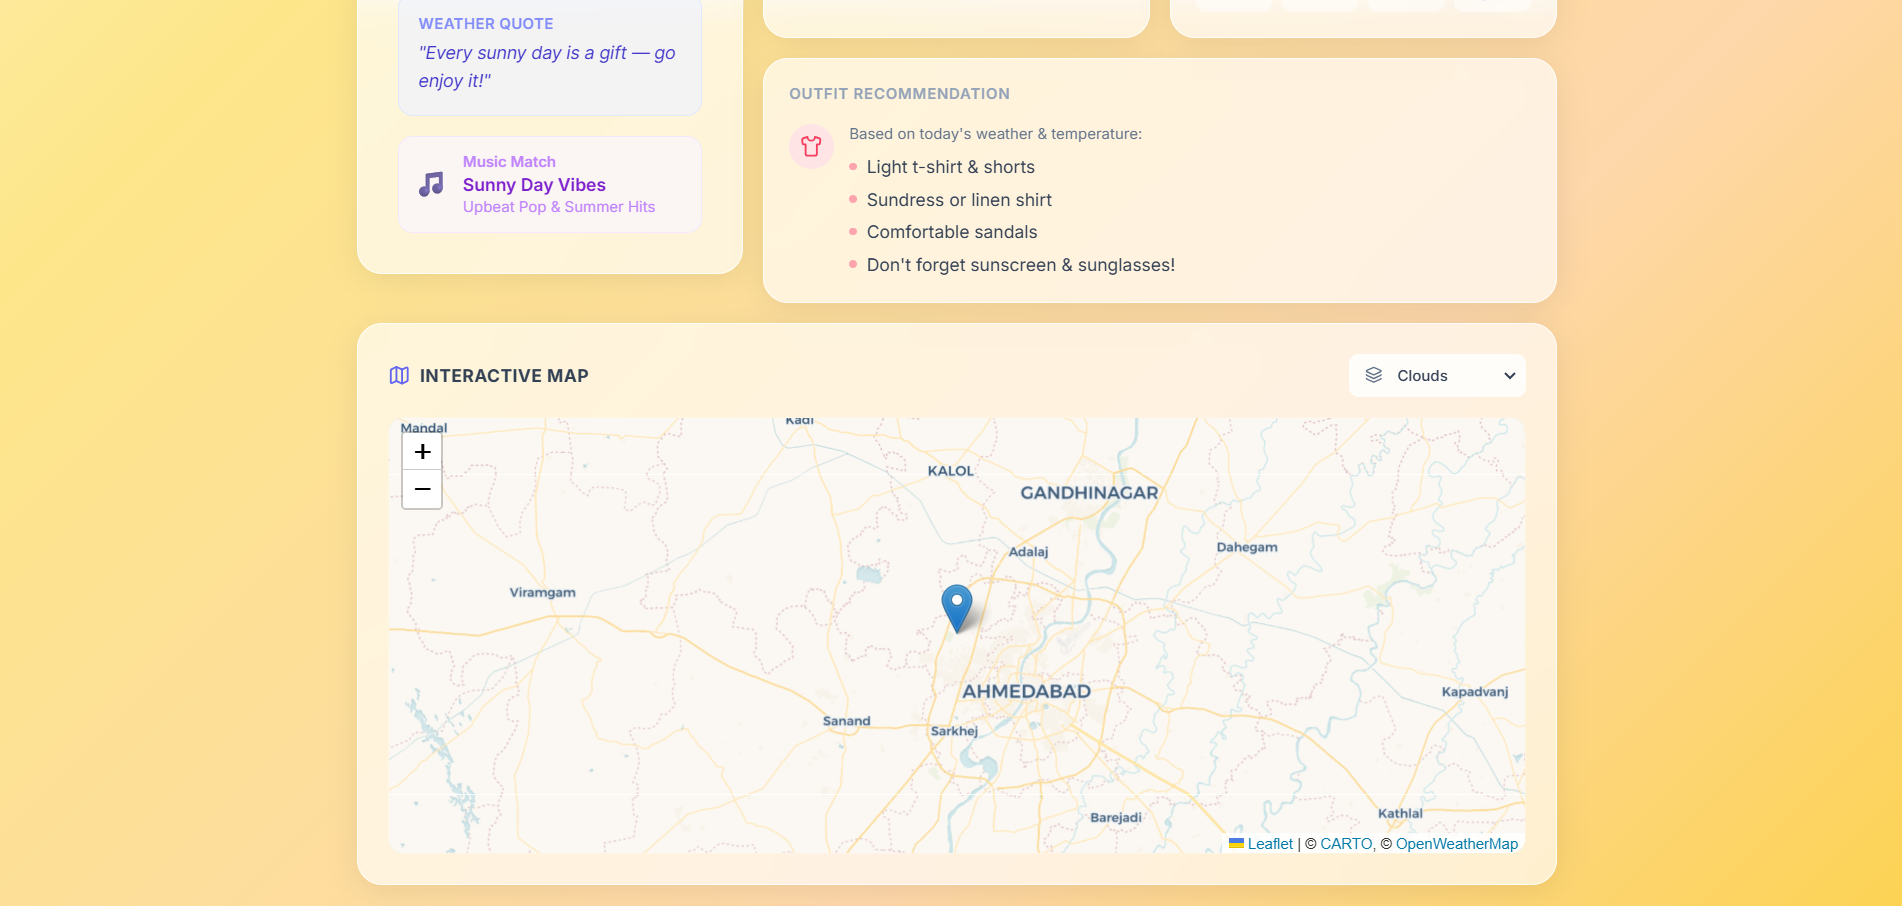Click the Barejadi label on map
Screen dimensions: 1902x906
(x=1116, y=818)
